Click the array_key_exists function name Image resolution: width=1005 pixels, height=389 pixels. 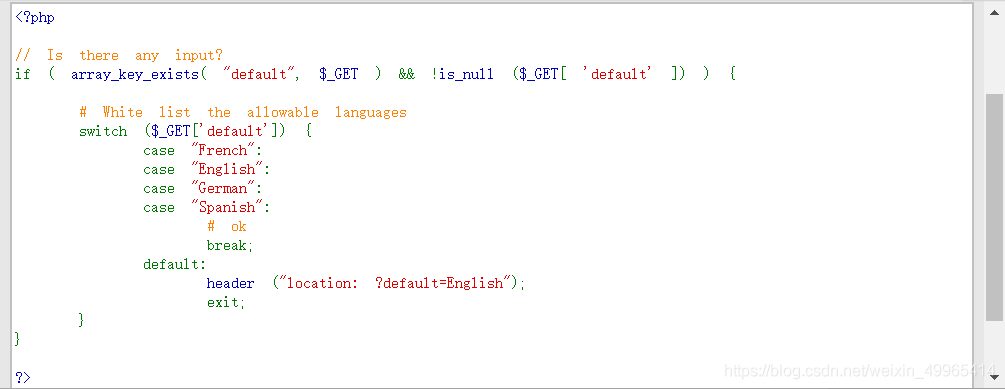pos(135,75)
